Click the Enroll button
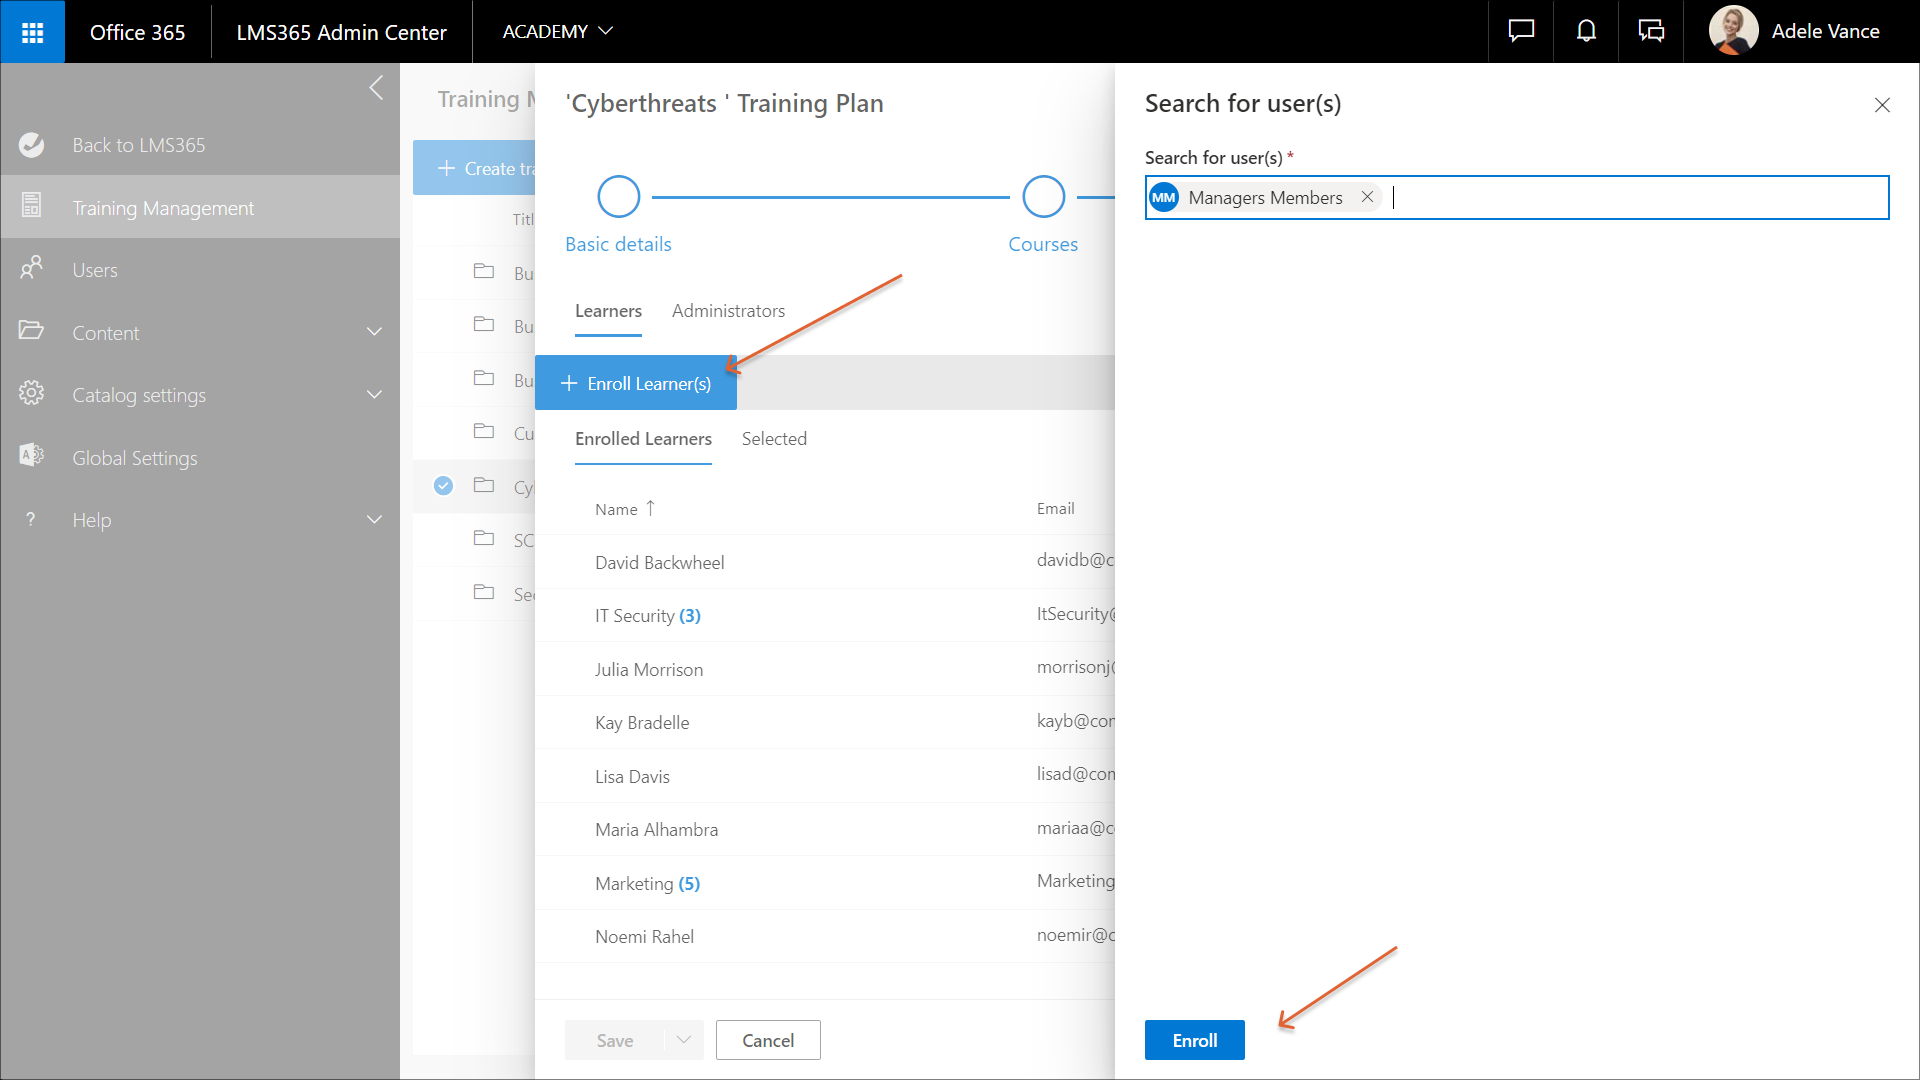Screen dimensions: 1920x1080 (1194, 1040)
